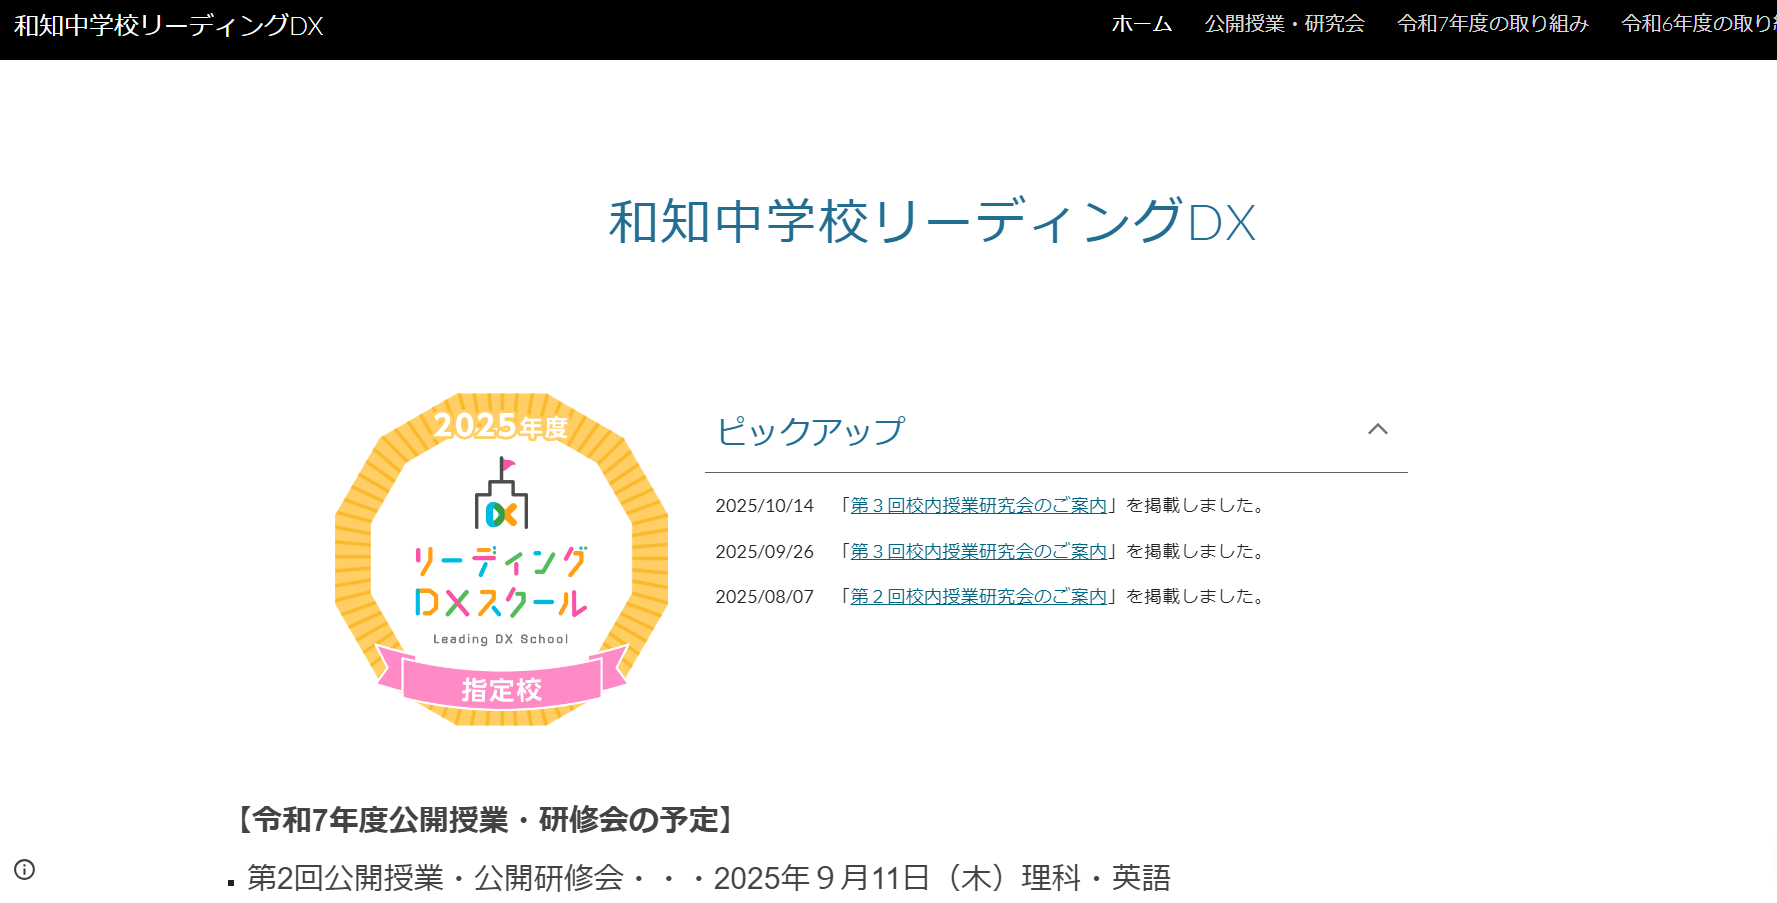The width and height of the screenshot is (1777, 903).
Task: Open the ホーム menu item
Action: pyautogui.click(x=1141, y=24)
